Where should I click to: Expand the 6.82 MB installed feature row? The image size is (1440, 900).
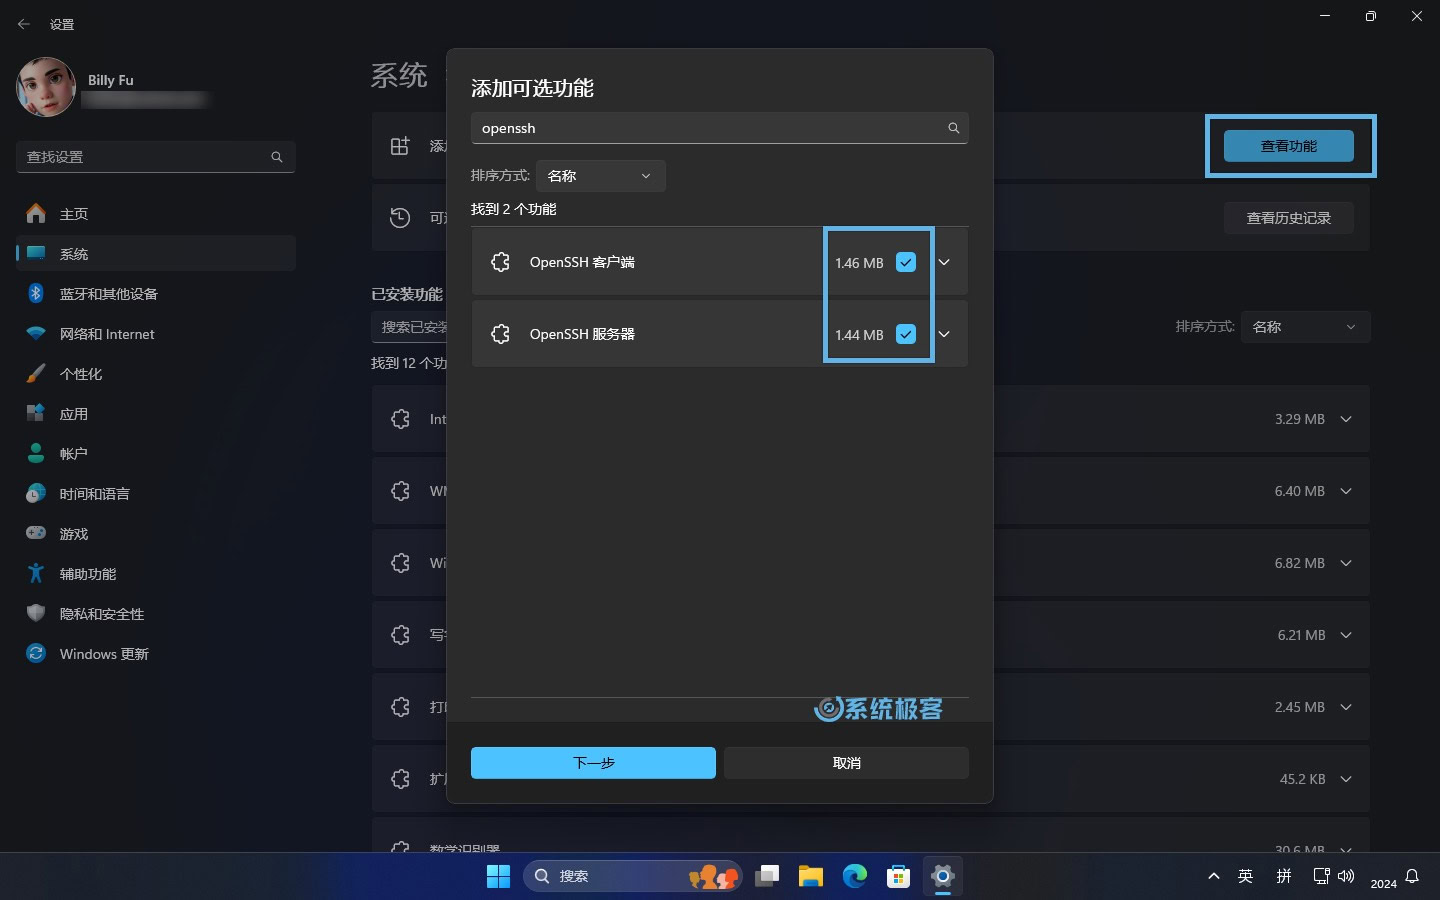point(1346,563)
